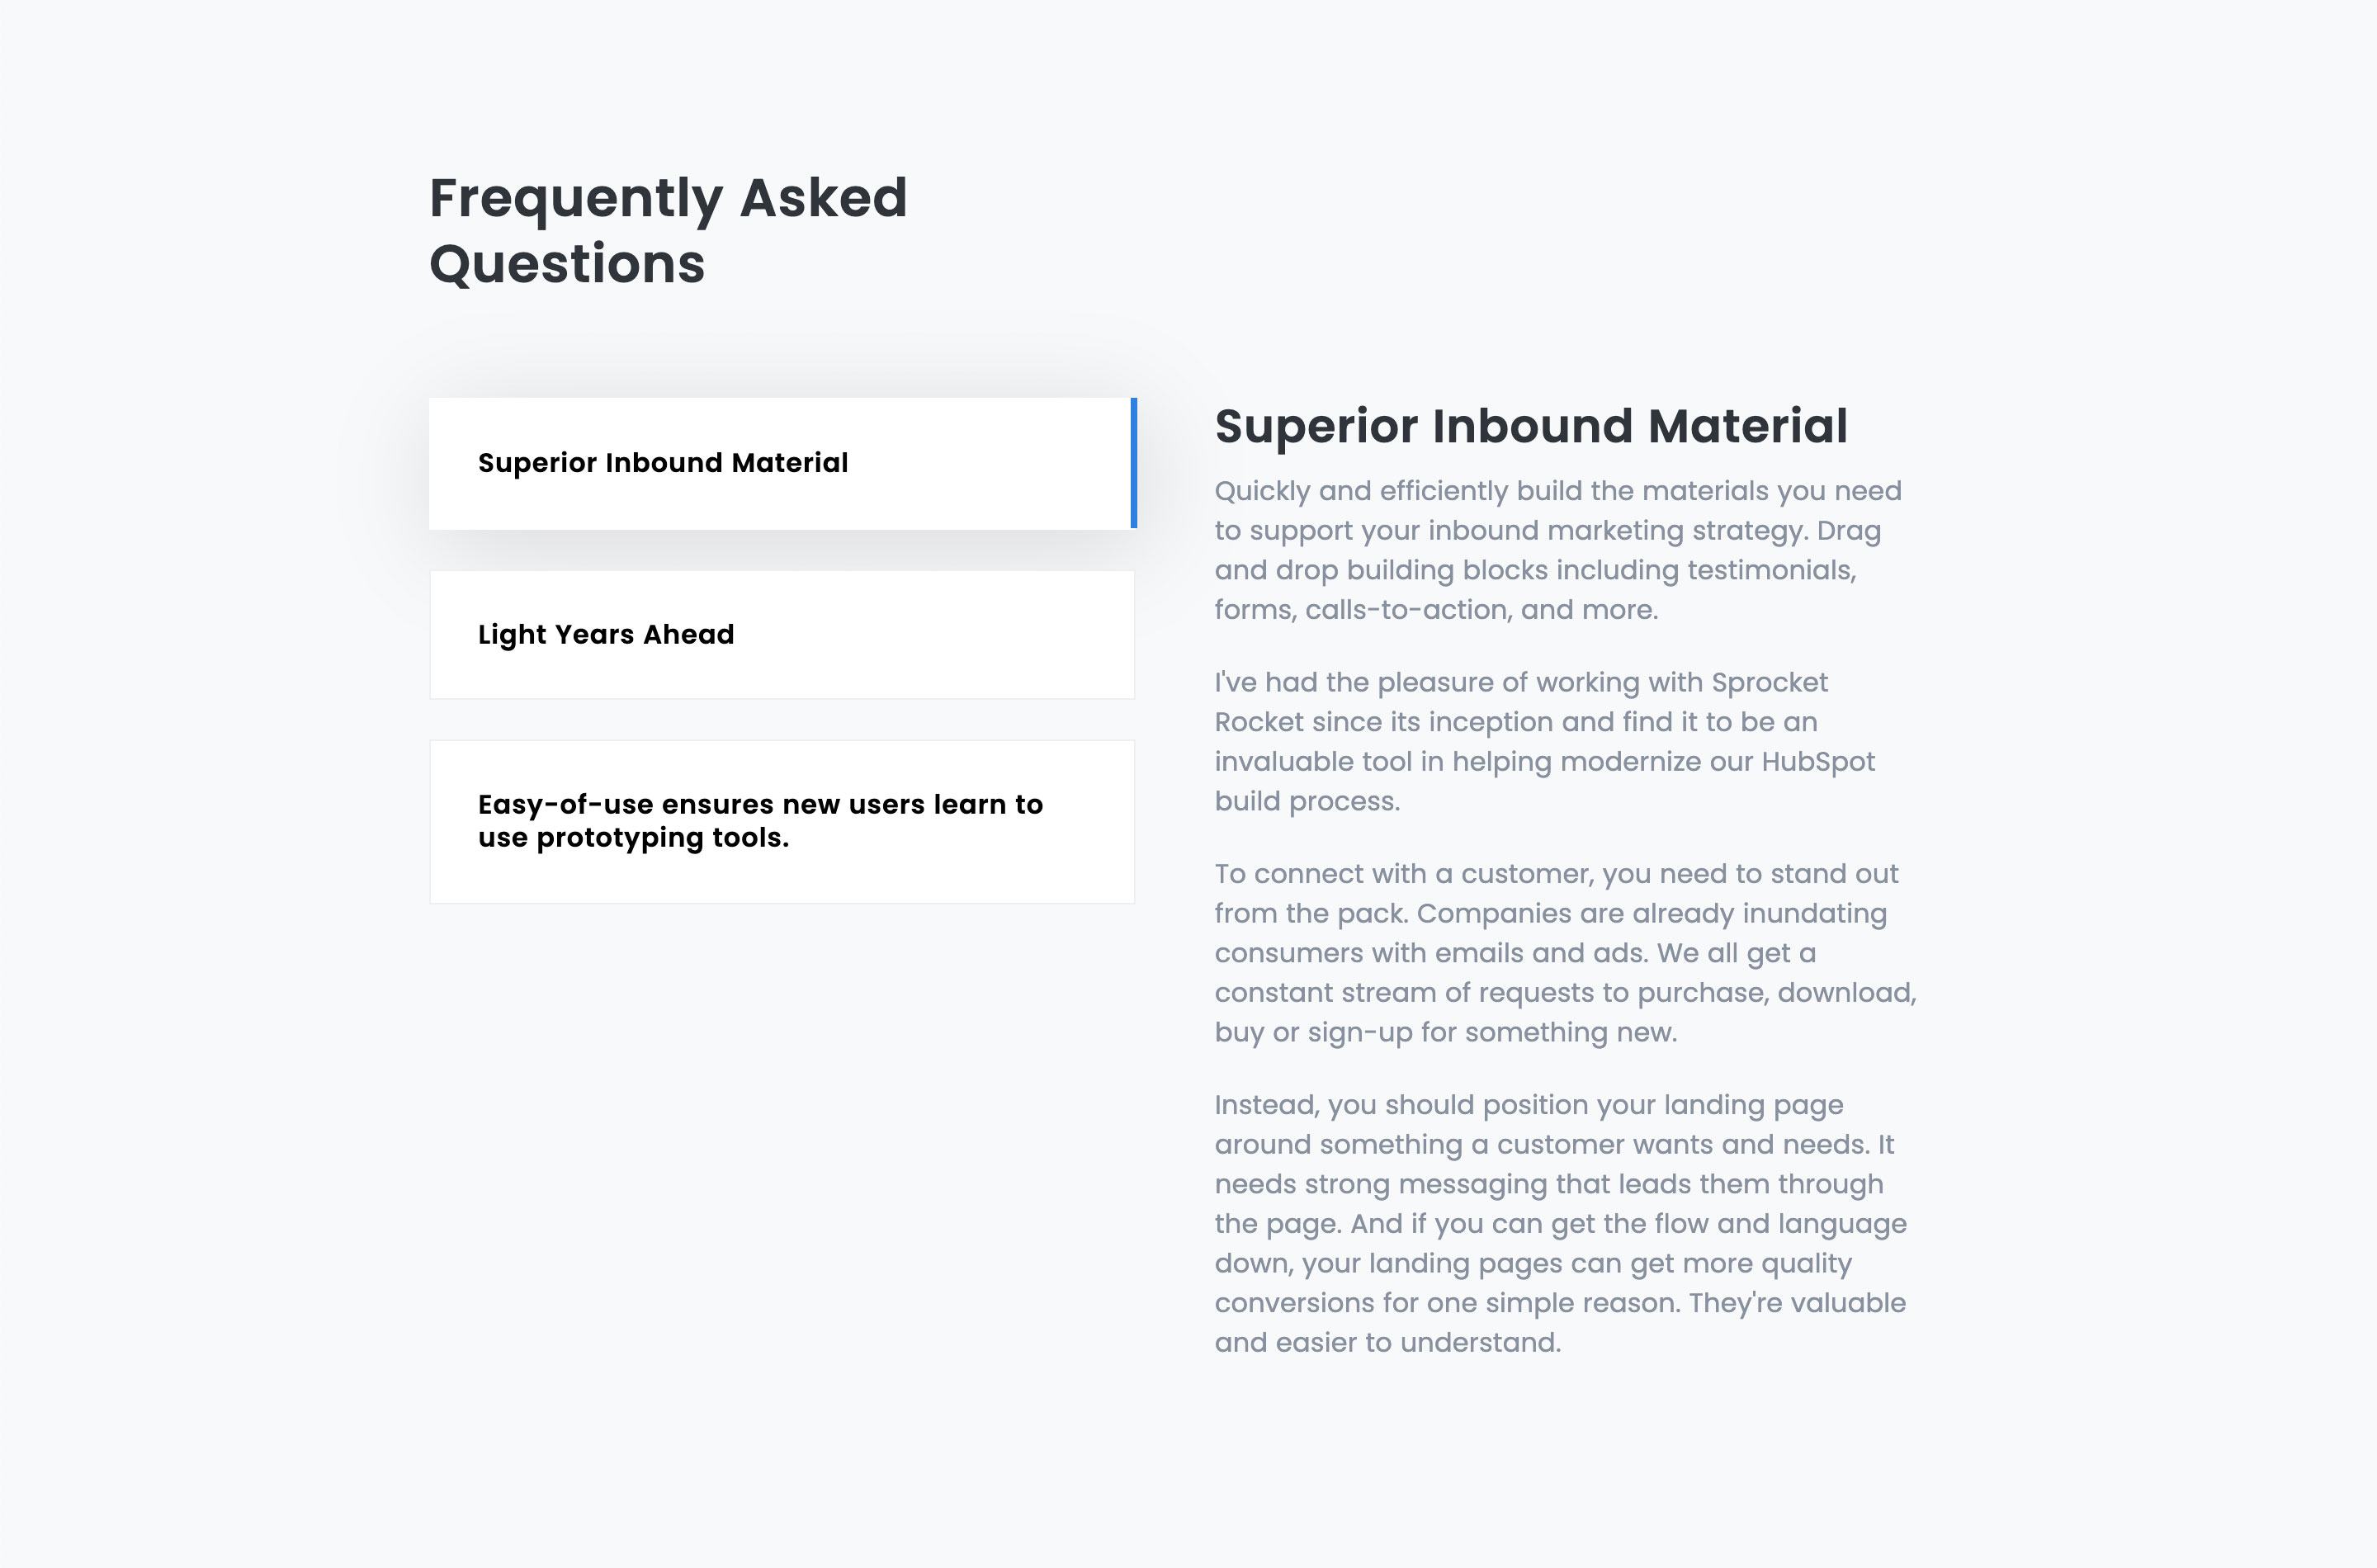Click the word Frequently in the page heading
Image resolution: width=2377 pixels, height=1568 pixels.
[576, 199]
